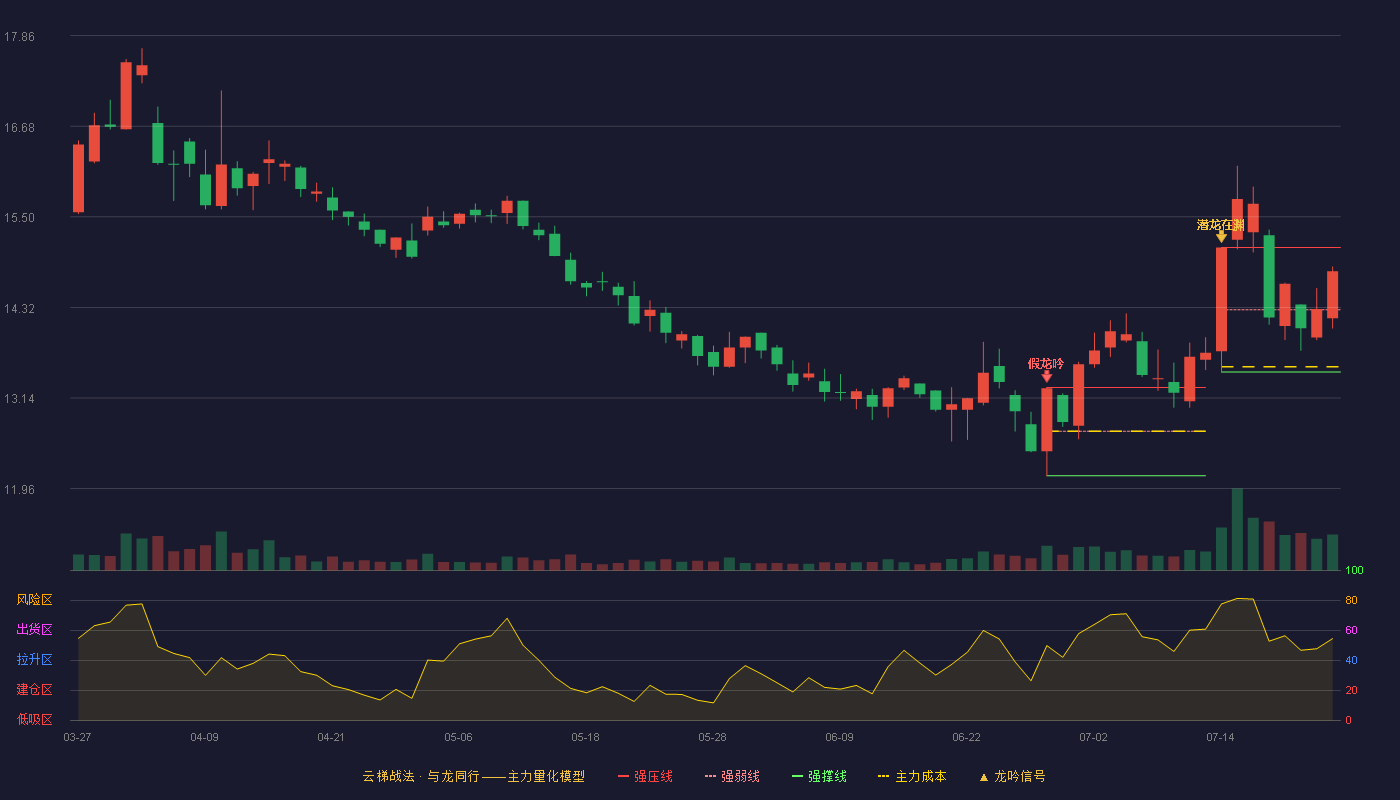Click the 潜龙在渊 annotation label

[x=1221, y=225]
